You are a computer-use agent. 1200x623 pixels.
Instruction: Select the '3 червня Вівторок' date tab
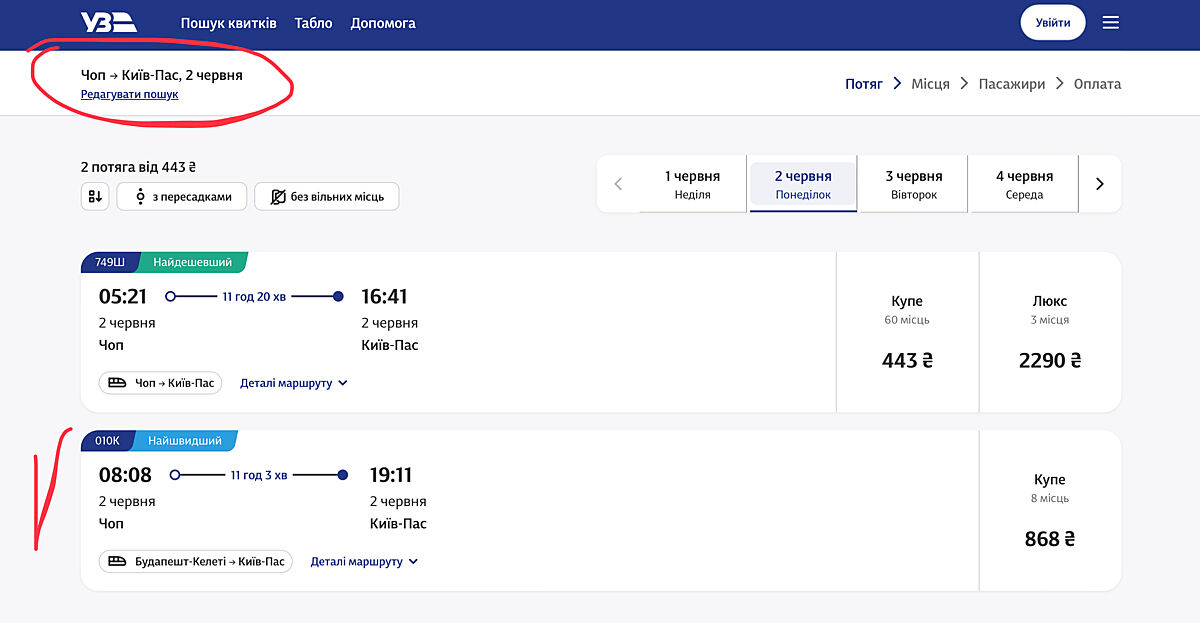pyautogui.click(x=913, y=184)
